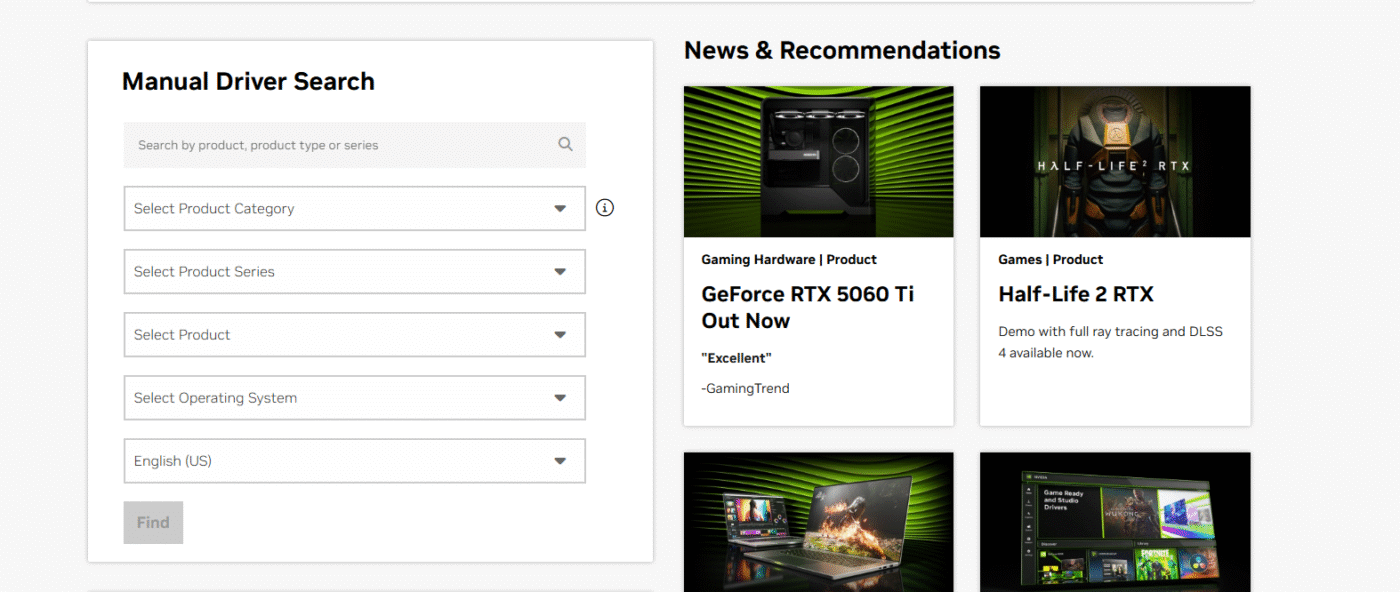Click the search magnifier icon
Viewport: 1400px width, 592px height.
pyautogui.click(x=565, y=144)
